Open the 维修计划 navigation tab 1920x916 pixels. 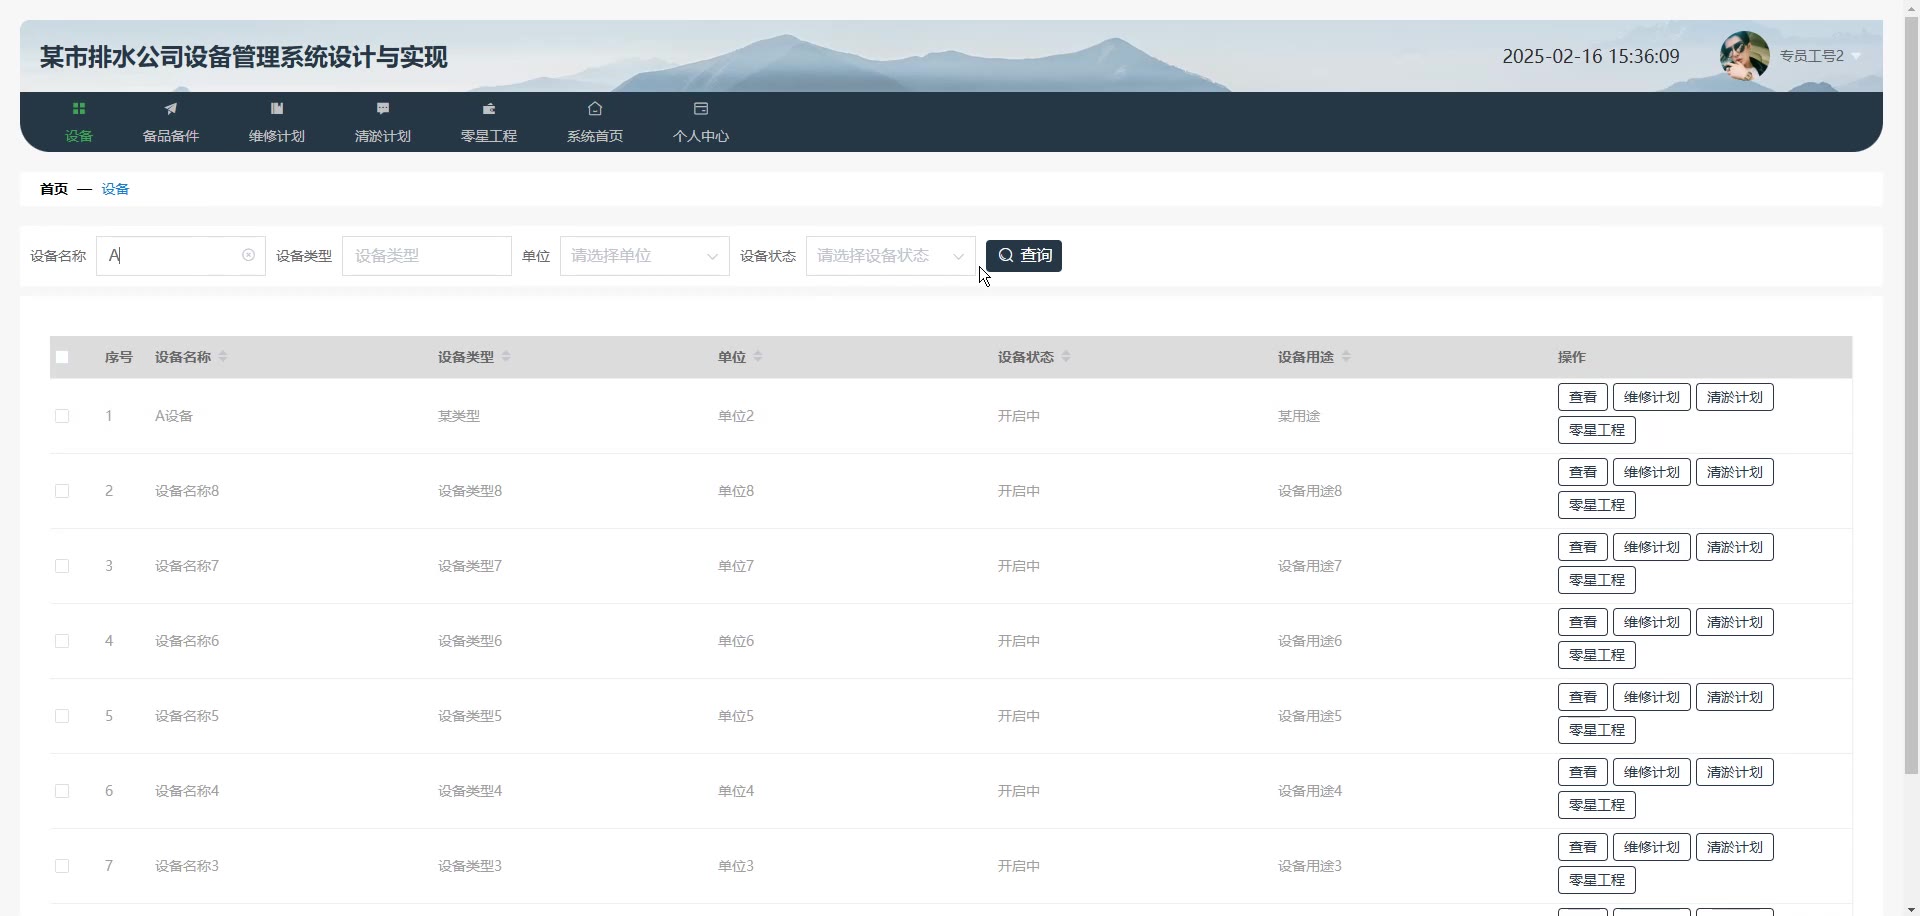[277, 122]
